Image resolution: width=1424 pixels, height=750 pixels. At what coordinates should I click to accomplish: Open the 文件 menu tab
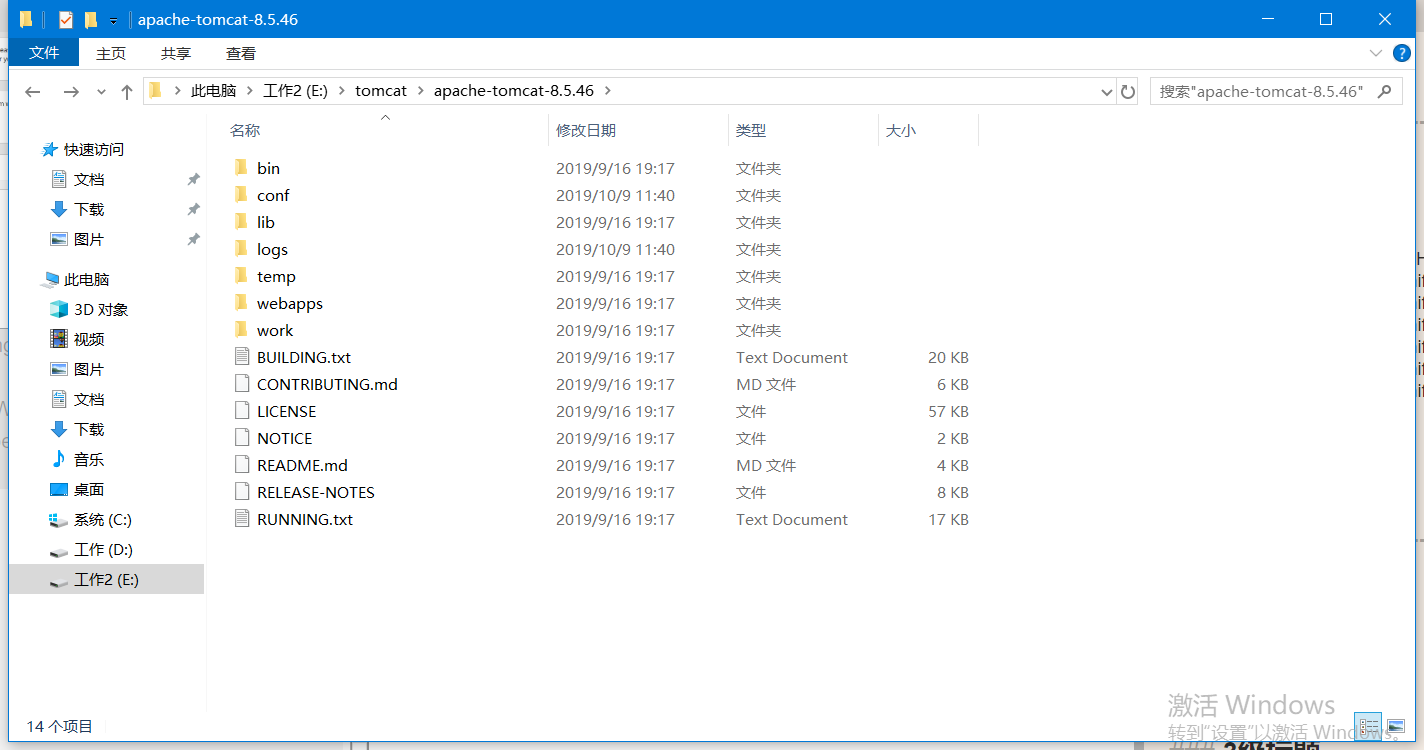44,53
